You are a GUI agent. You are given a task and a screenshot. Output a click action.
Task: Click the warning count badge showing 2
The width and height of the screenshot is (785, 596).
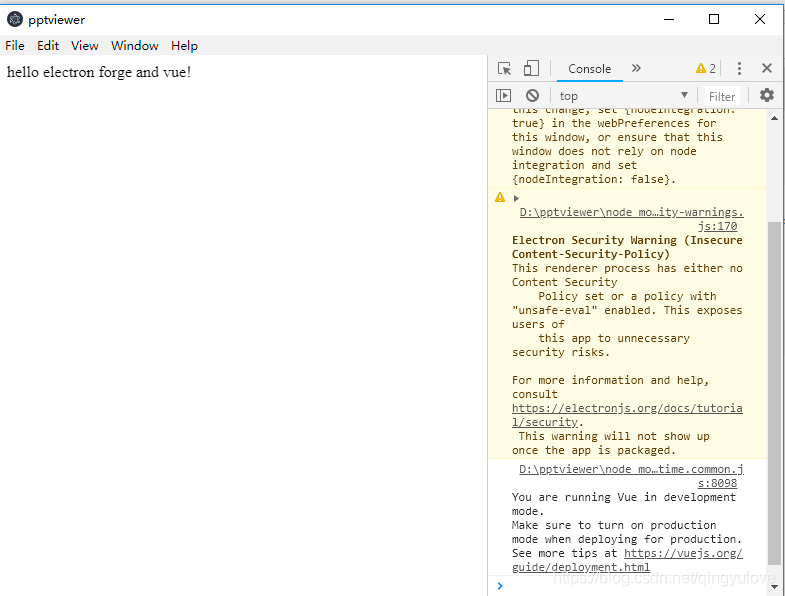706,69
